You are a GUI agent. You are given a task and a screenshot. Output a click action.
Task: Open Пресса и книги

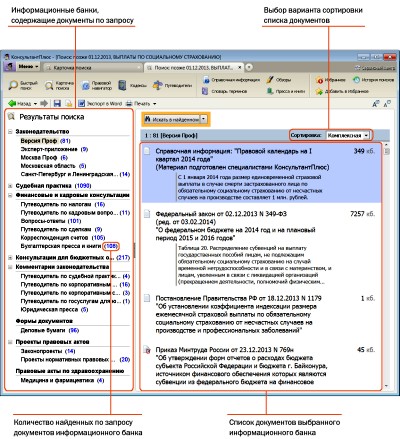pyautogui.click(x=286, y=91)
